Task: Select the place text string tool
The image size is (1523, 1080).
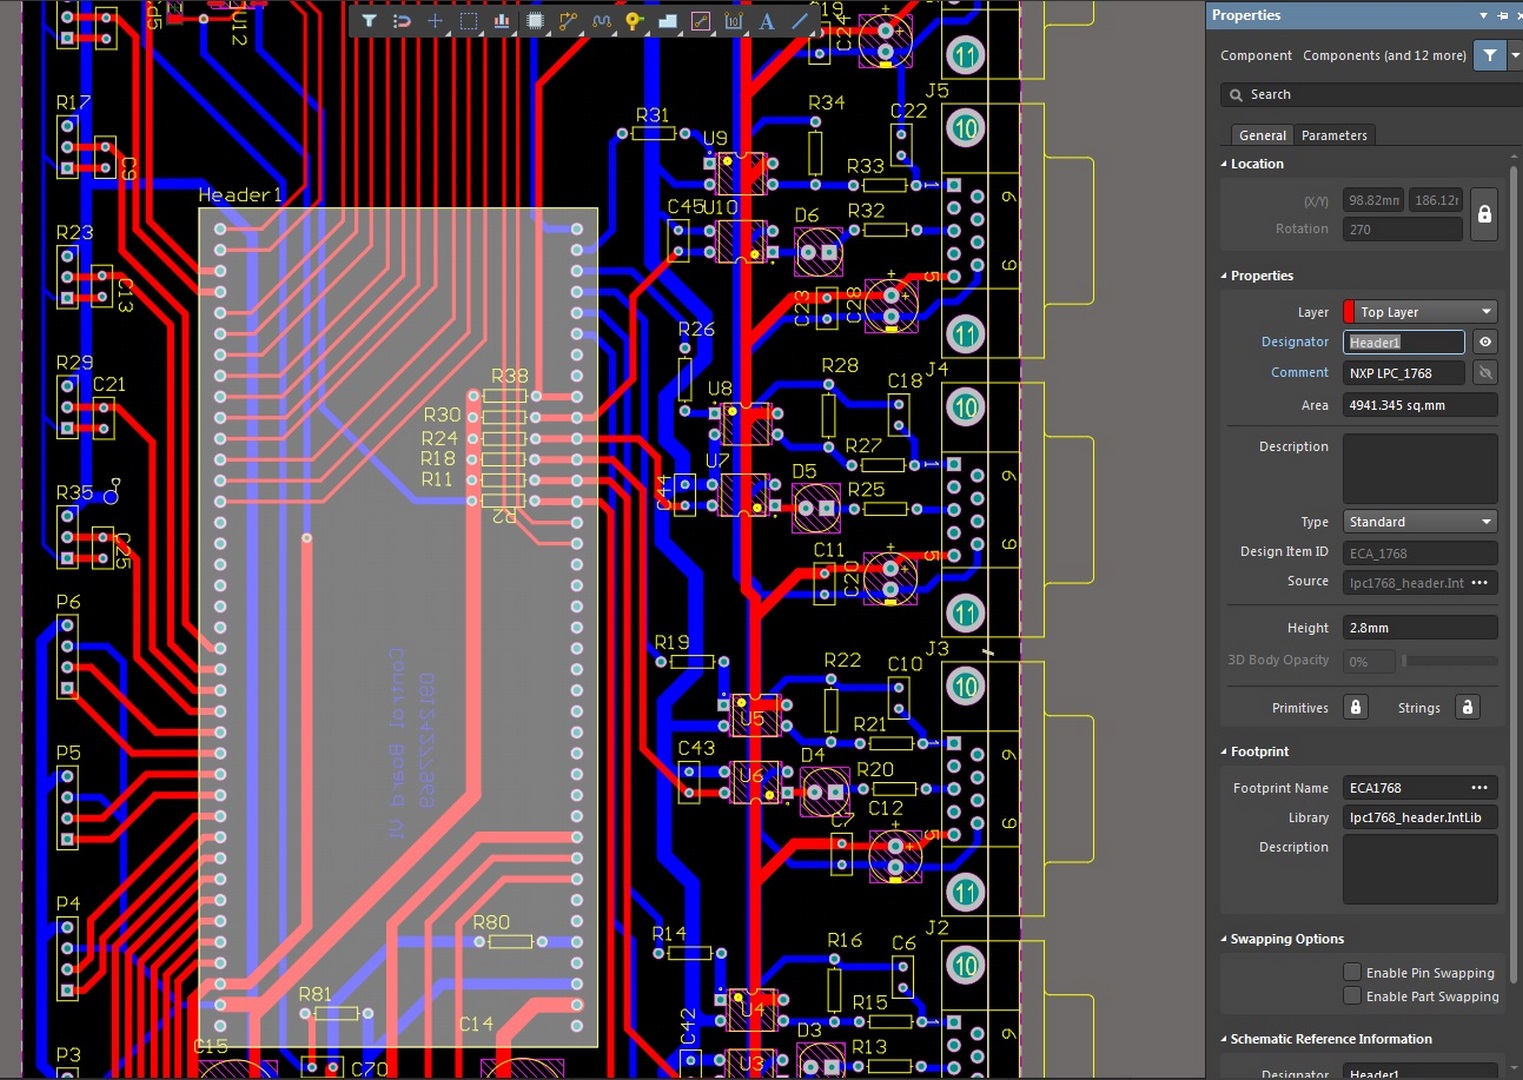Action: click(x=767, y=21)
